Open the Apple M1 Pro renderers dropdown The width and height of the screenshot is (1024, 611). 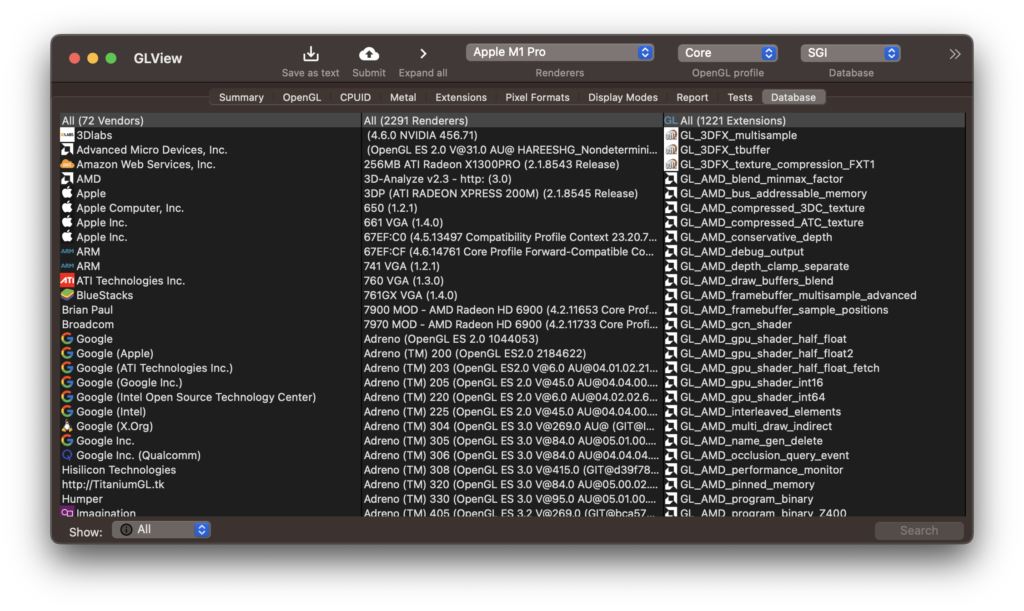pyautogui.click(x=560, y=52)
